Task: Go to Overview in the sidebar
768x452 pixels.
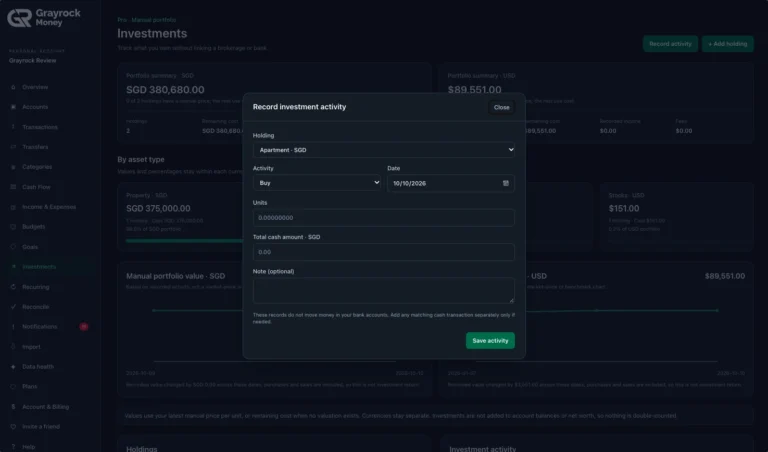Action: point(35,87)
